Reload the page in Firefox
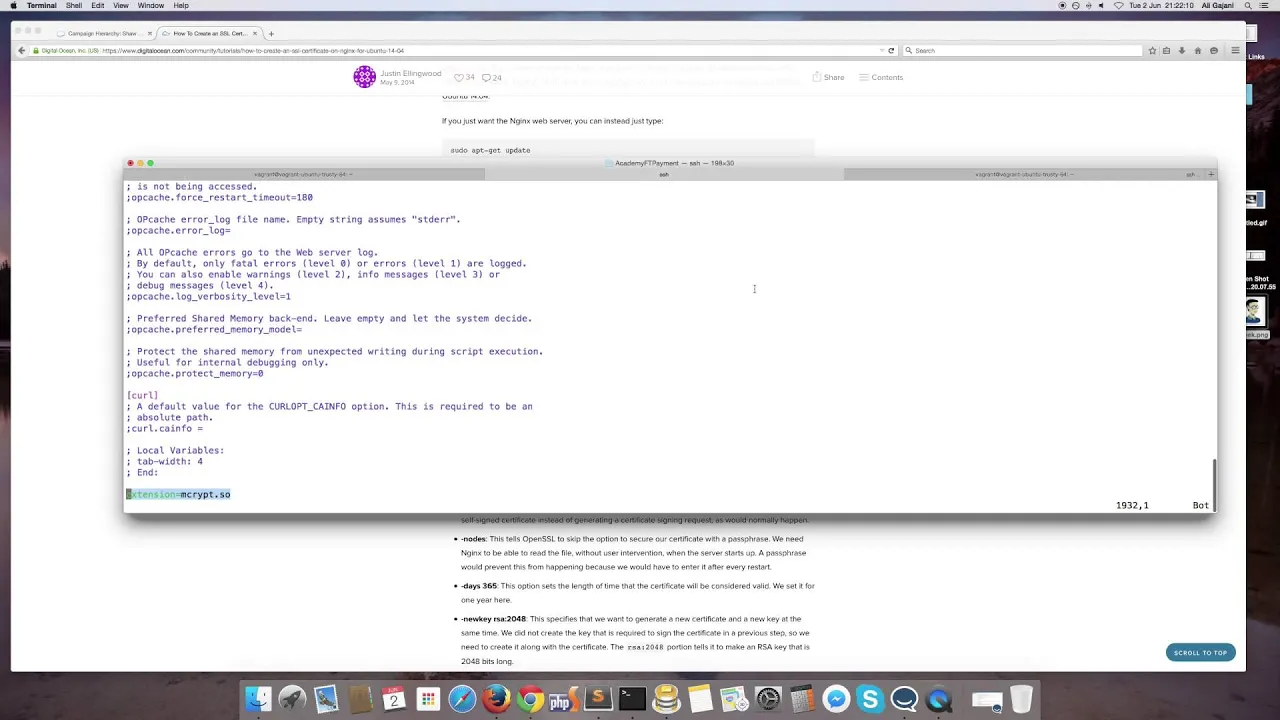 point(891,50)
